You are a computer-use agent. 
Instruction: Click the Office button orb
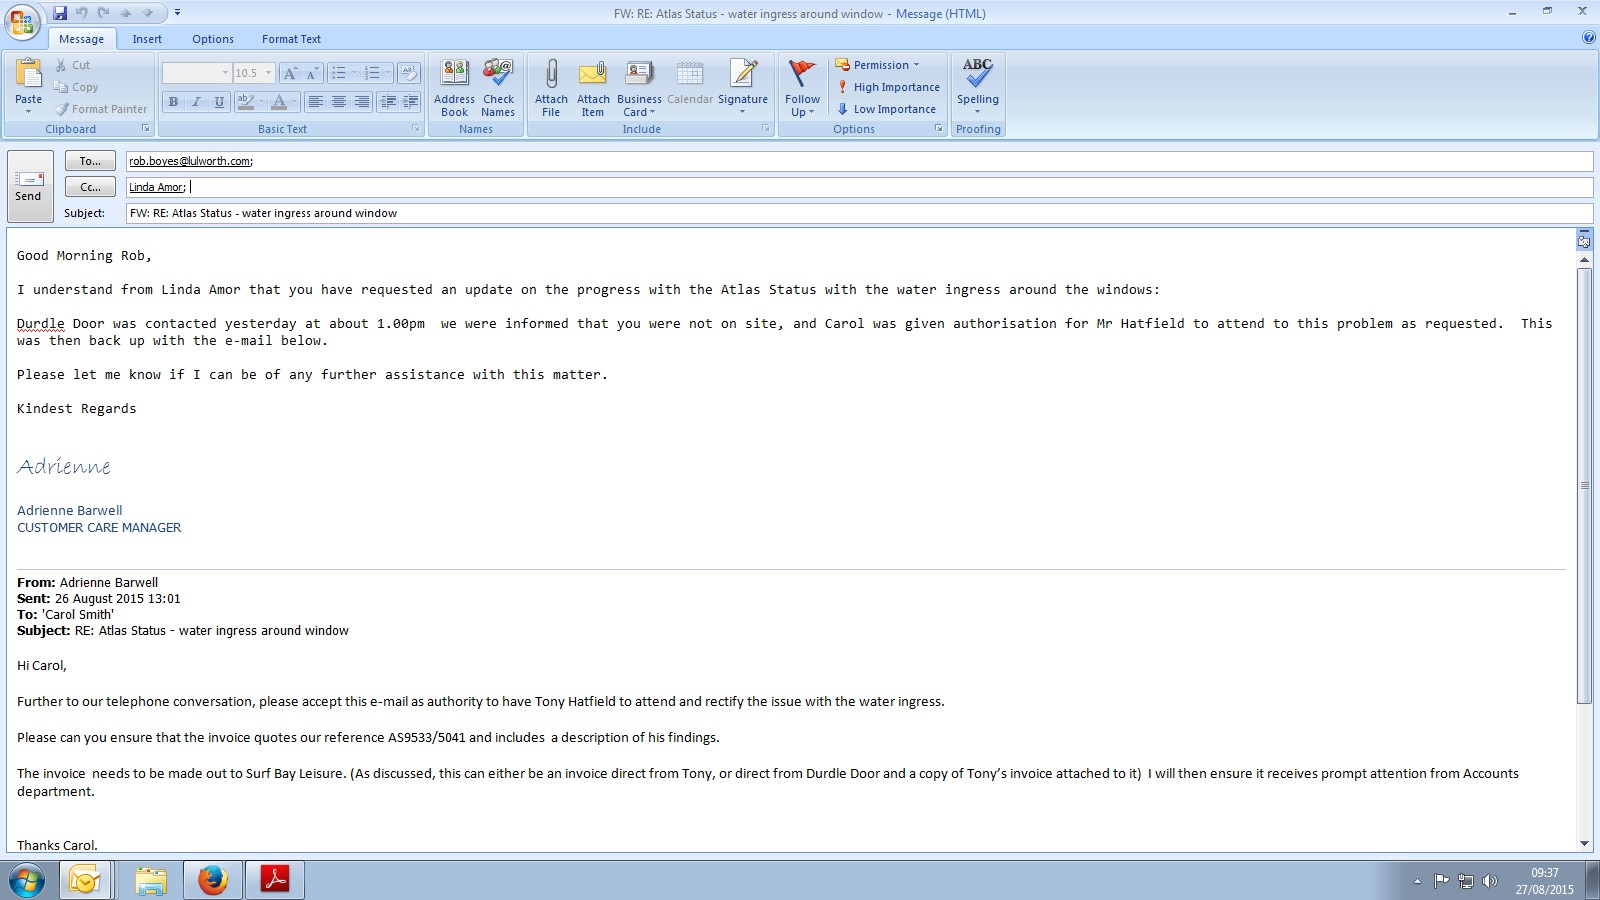click(22, 20)
